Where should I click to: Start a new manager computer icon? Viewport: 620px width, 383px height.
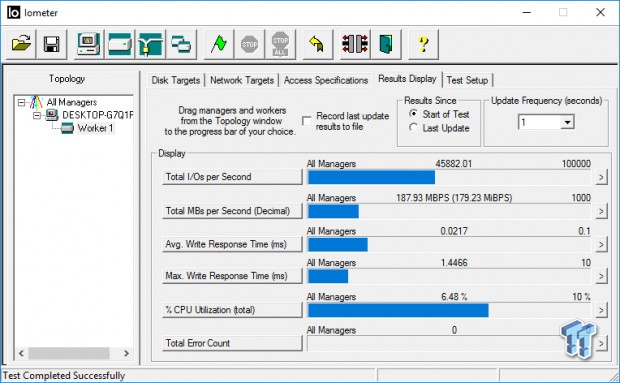point(89,44)
